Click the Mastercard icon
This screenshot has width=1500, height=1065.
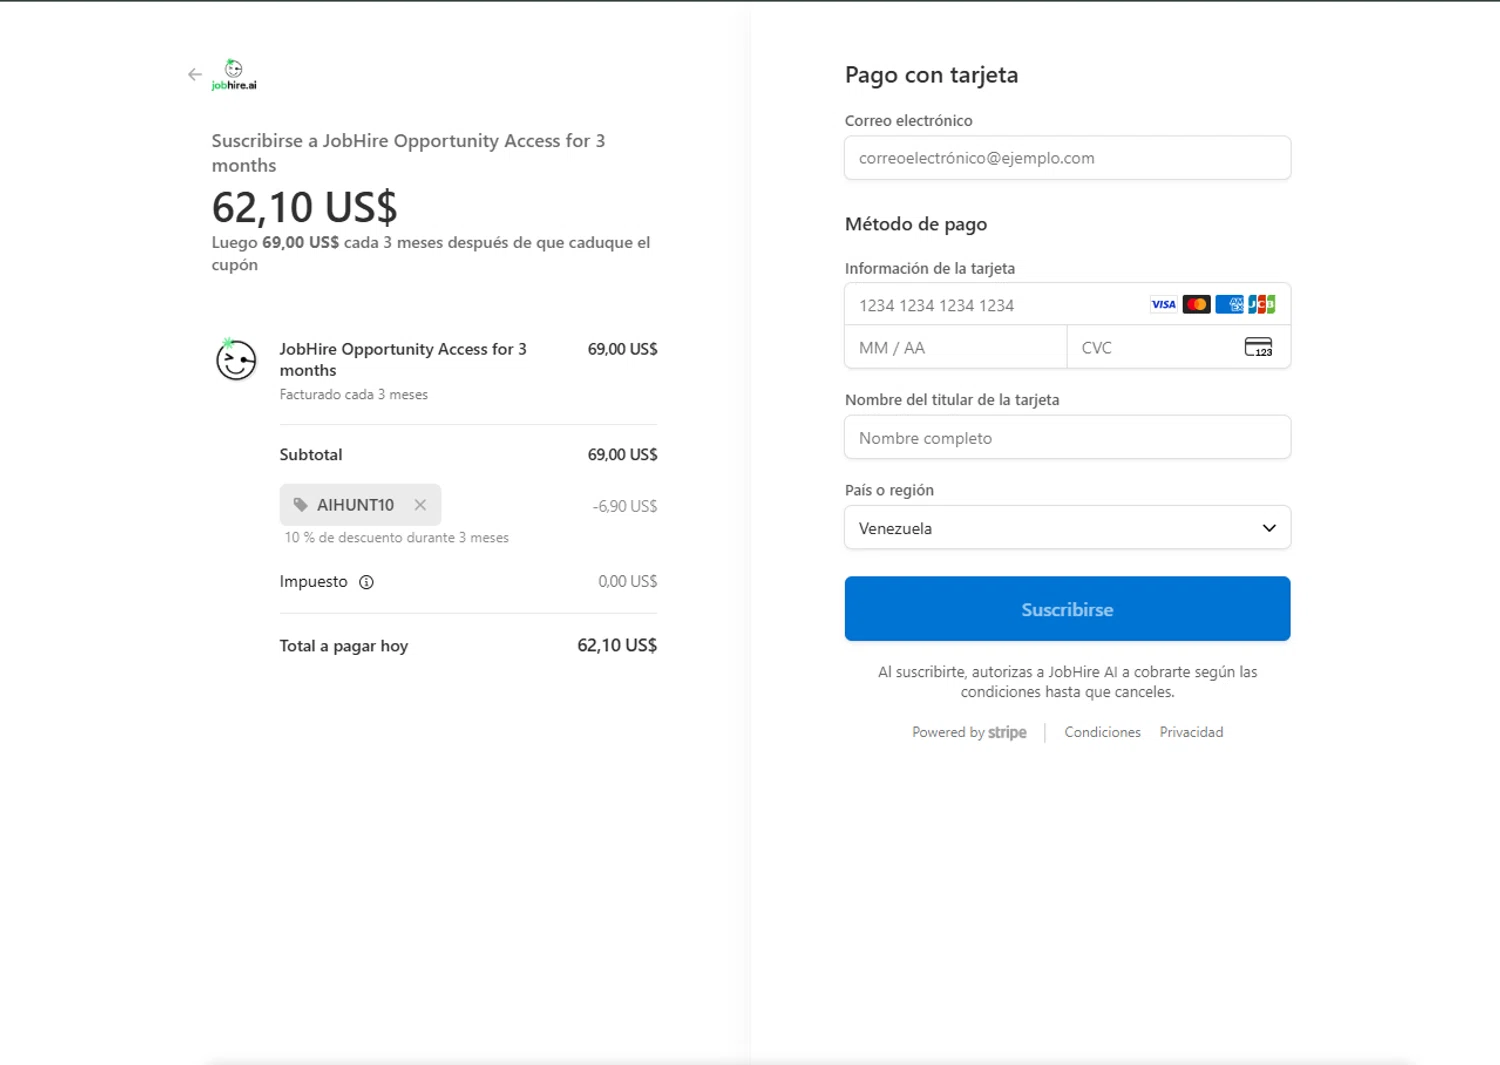(x=1196, y=304)
